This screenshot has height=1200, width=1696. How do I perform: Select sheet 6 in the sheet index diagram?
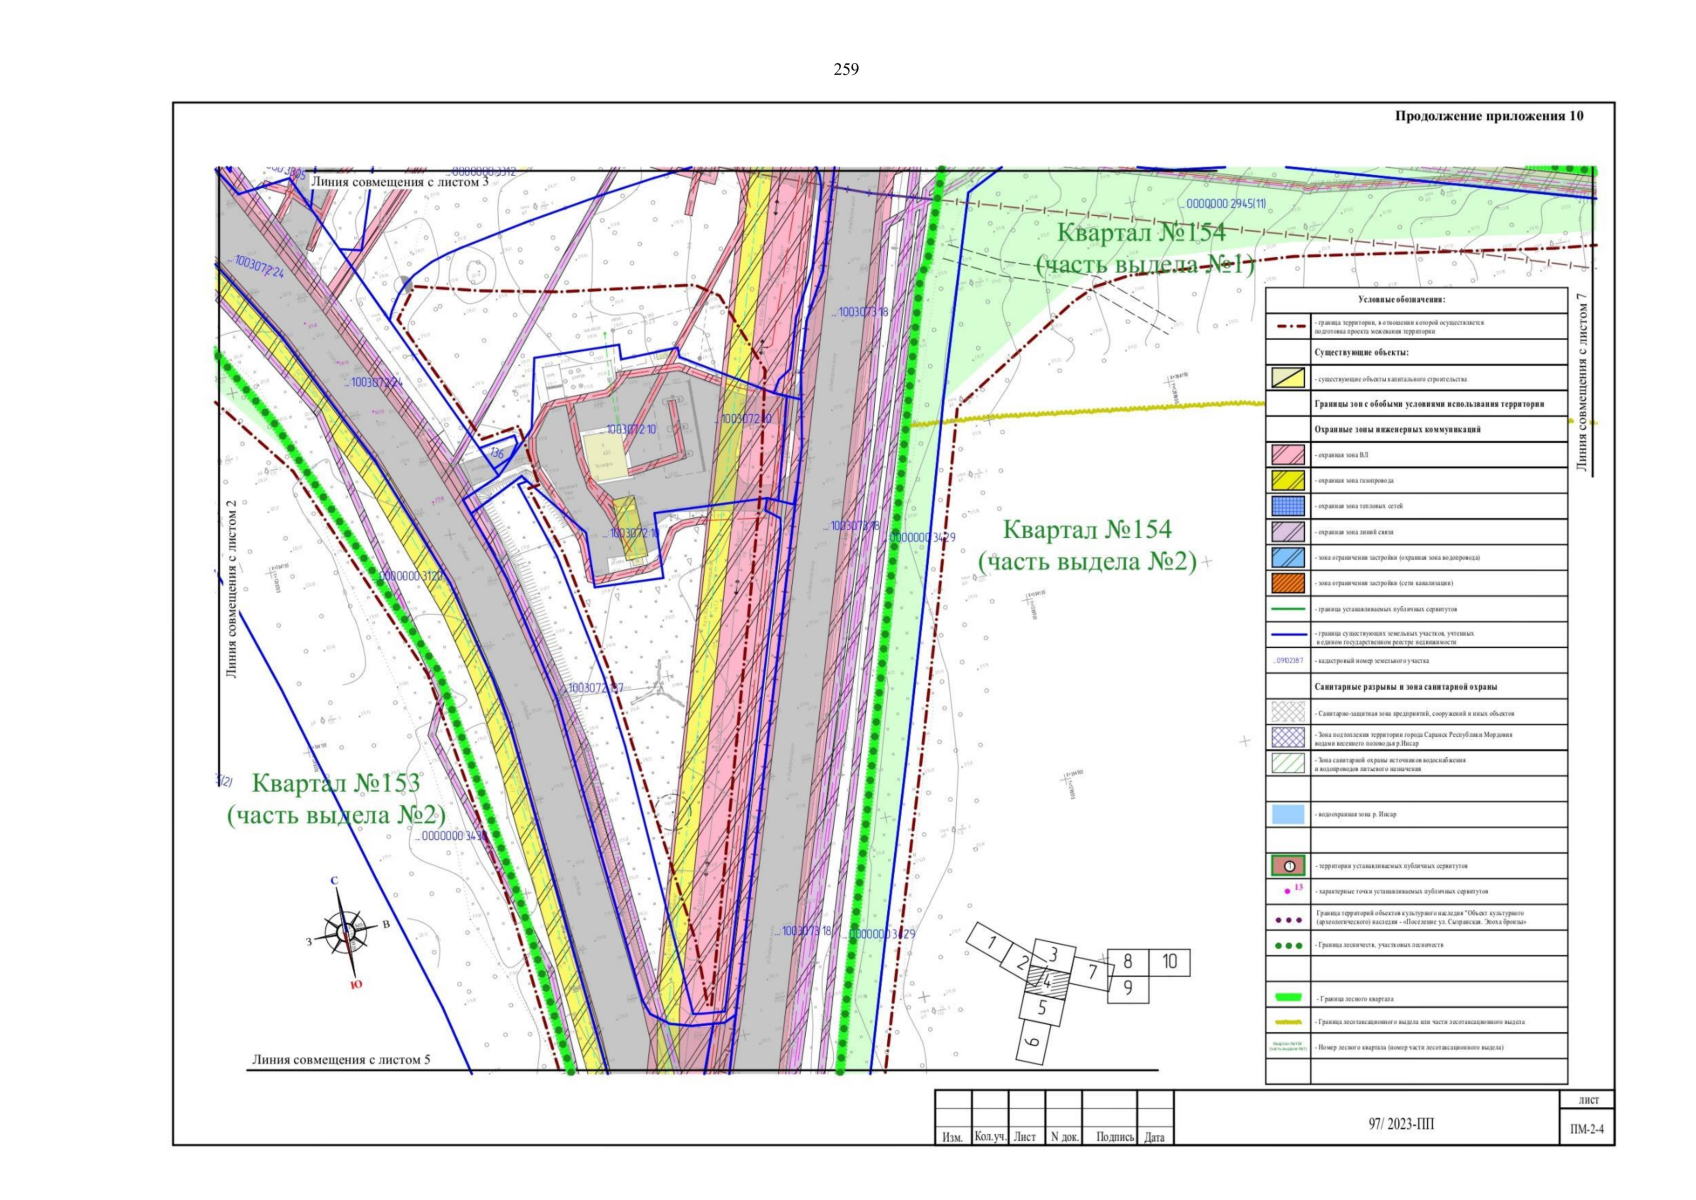pyautogui.click(x=1034, y=1043)
